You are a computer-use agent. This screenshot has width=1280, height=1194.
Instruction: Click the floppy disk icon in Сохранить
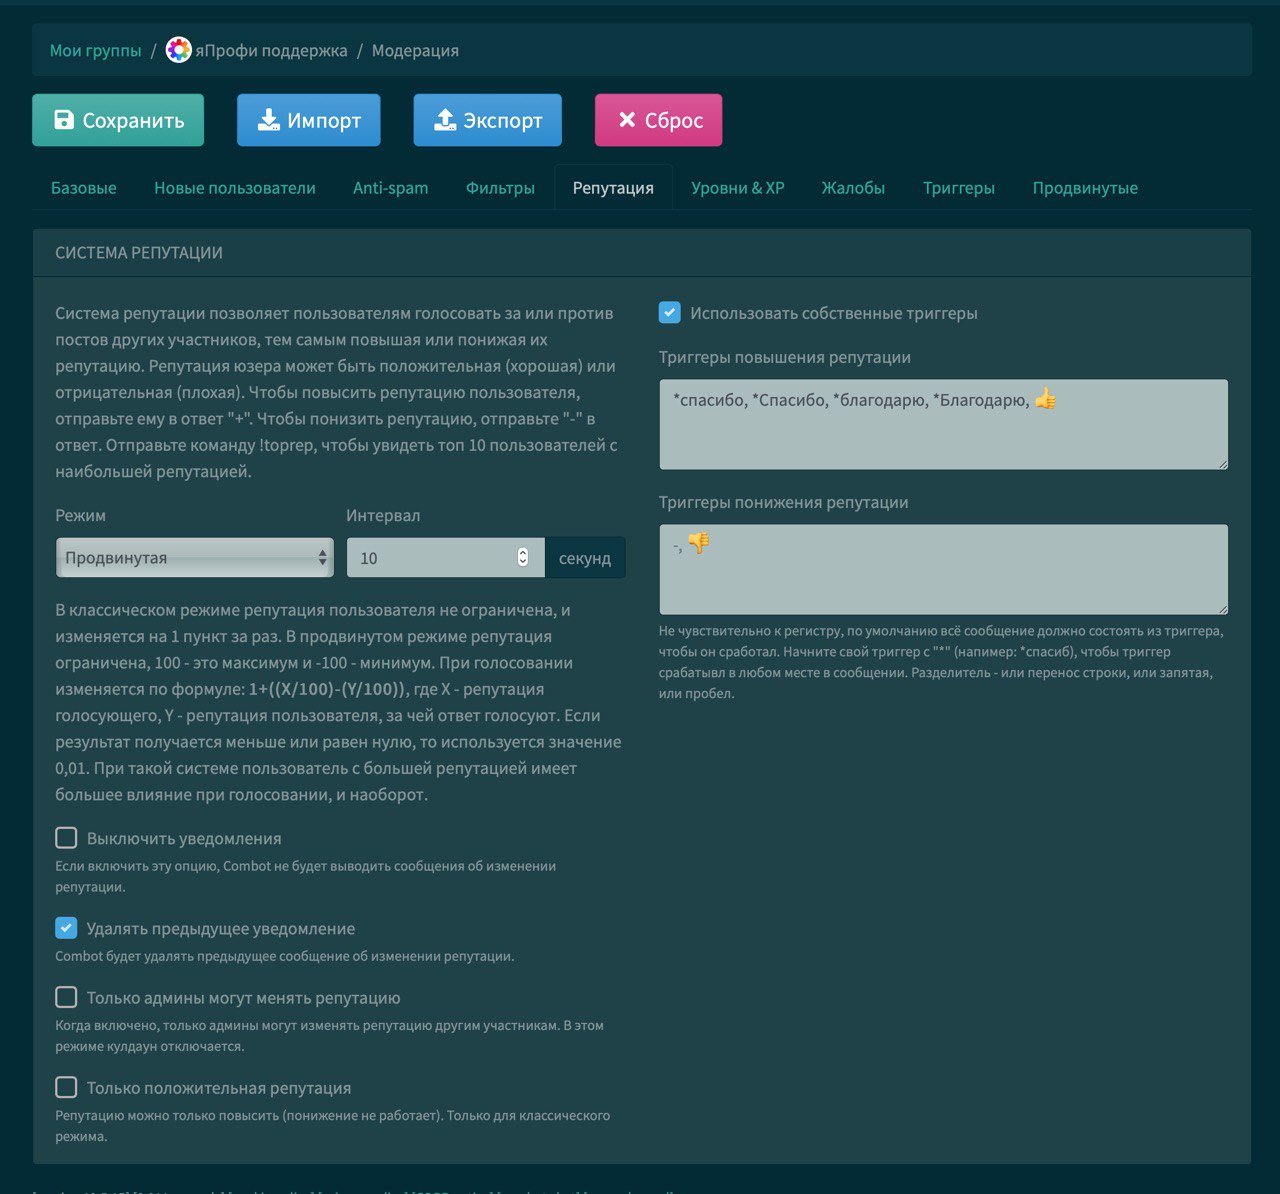(x=64, y=120)
